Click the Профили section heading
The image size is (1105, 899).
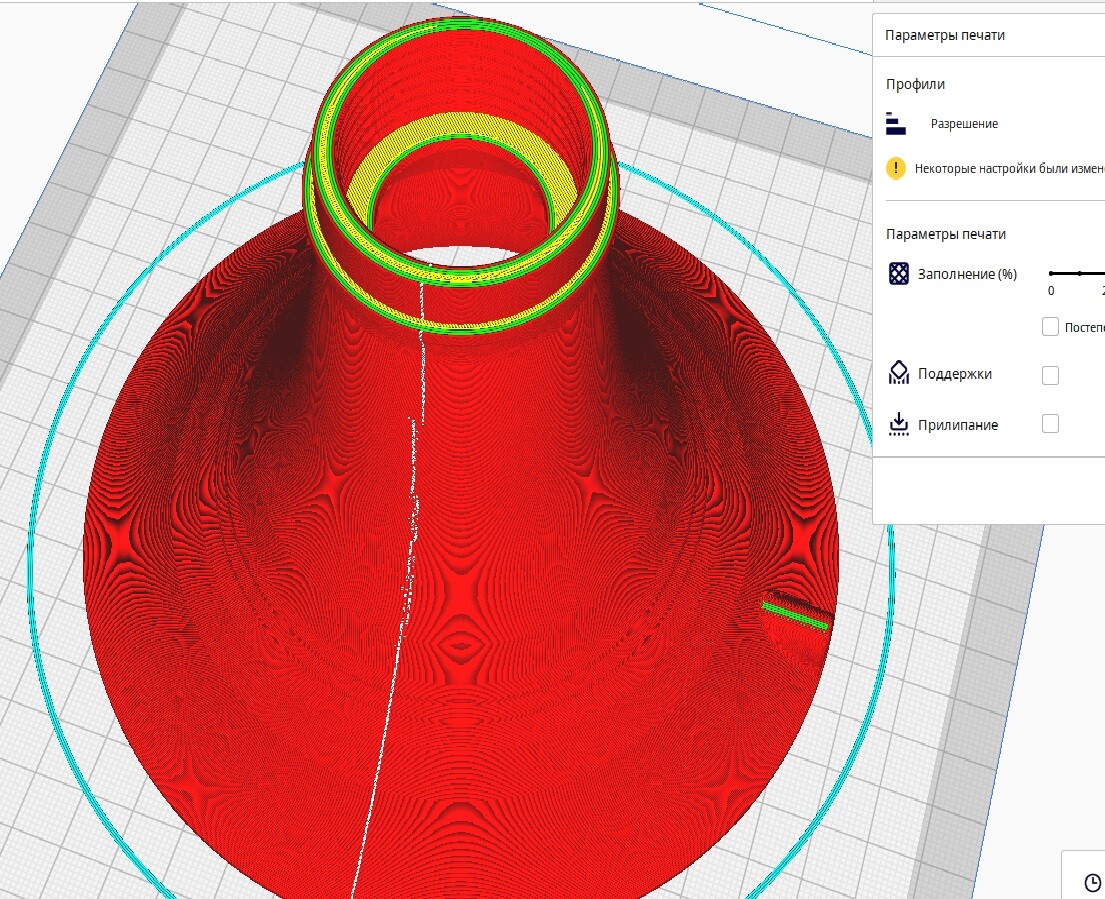tap(915, 85)
